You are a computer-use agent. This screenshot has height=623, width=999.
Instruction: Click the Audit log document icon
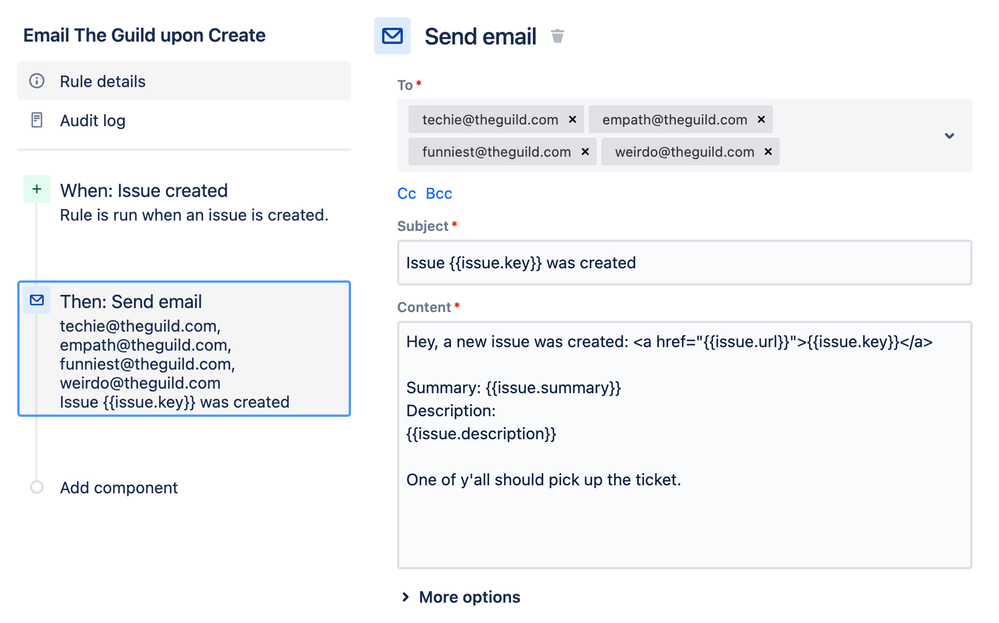[37, 120]
